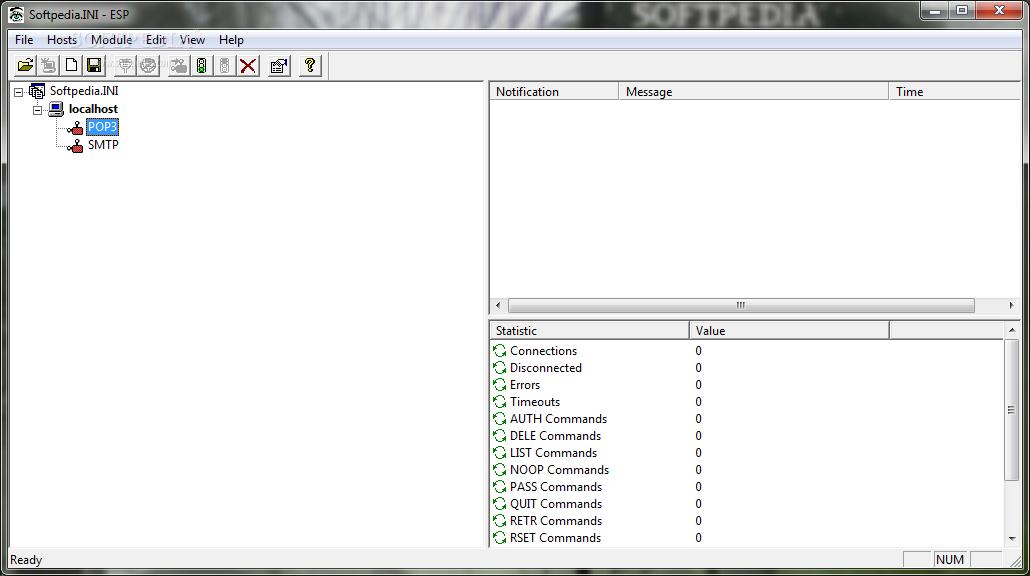Screen dimensions: 1030x576
Task: Select the SMTP module in the tree
Action: click(103, 145)
